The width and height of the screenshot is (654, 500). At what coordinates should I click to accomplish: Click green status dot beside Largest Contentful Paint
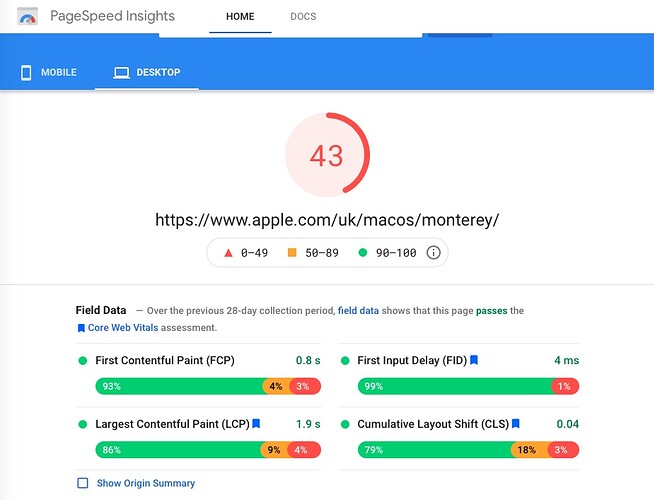83,424
